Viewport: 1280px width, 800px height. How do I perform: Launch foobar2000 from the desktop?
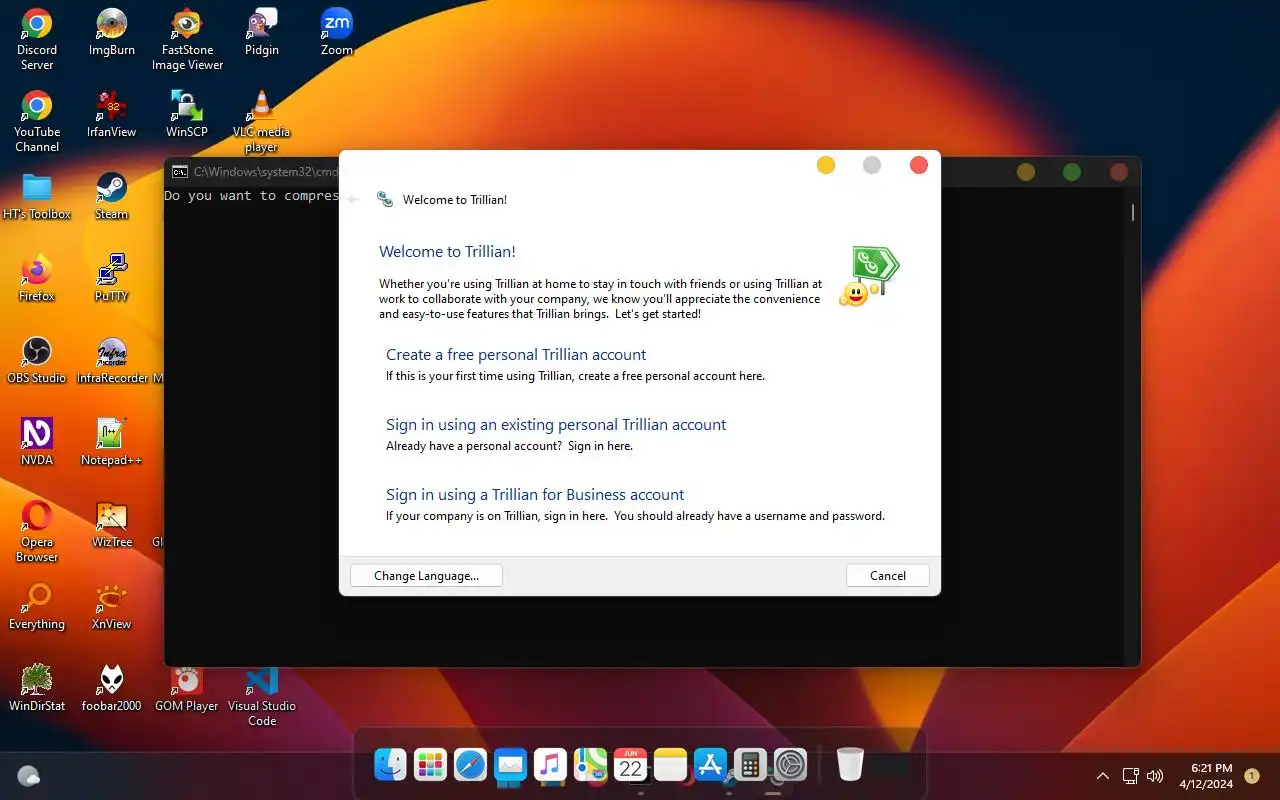[111, 689]
